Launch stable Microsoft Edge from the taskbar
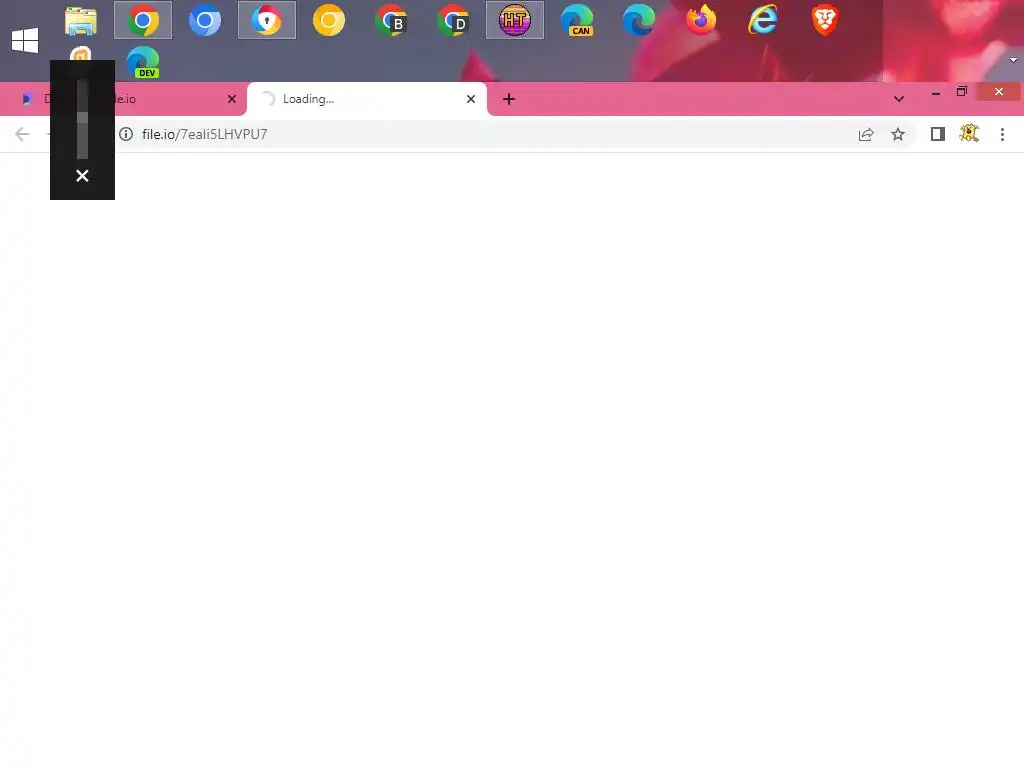Screen dimensions: 1024x768 coord(639,20)
